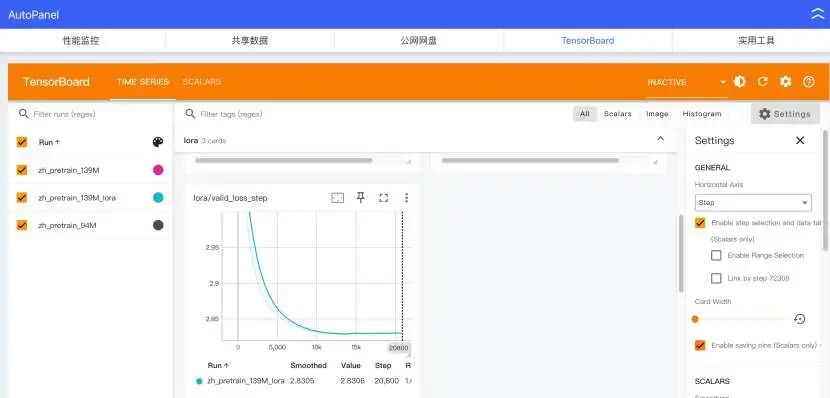Toggle the Settings button
Viewport: 830px width, 398px height.
[x=785, y=114]
